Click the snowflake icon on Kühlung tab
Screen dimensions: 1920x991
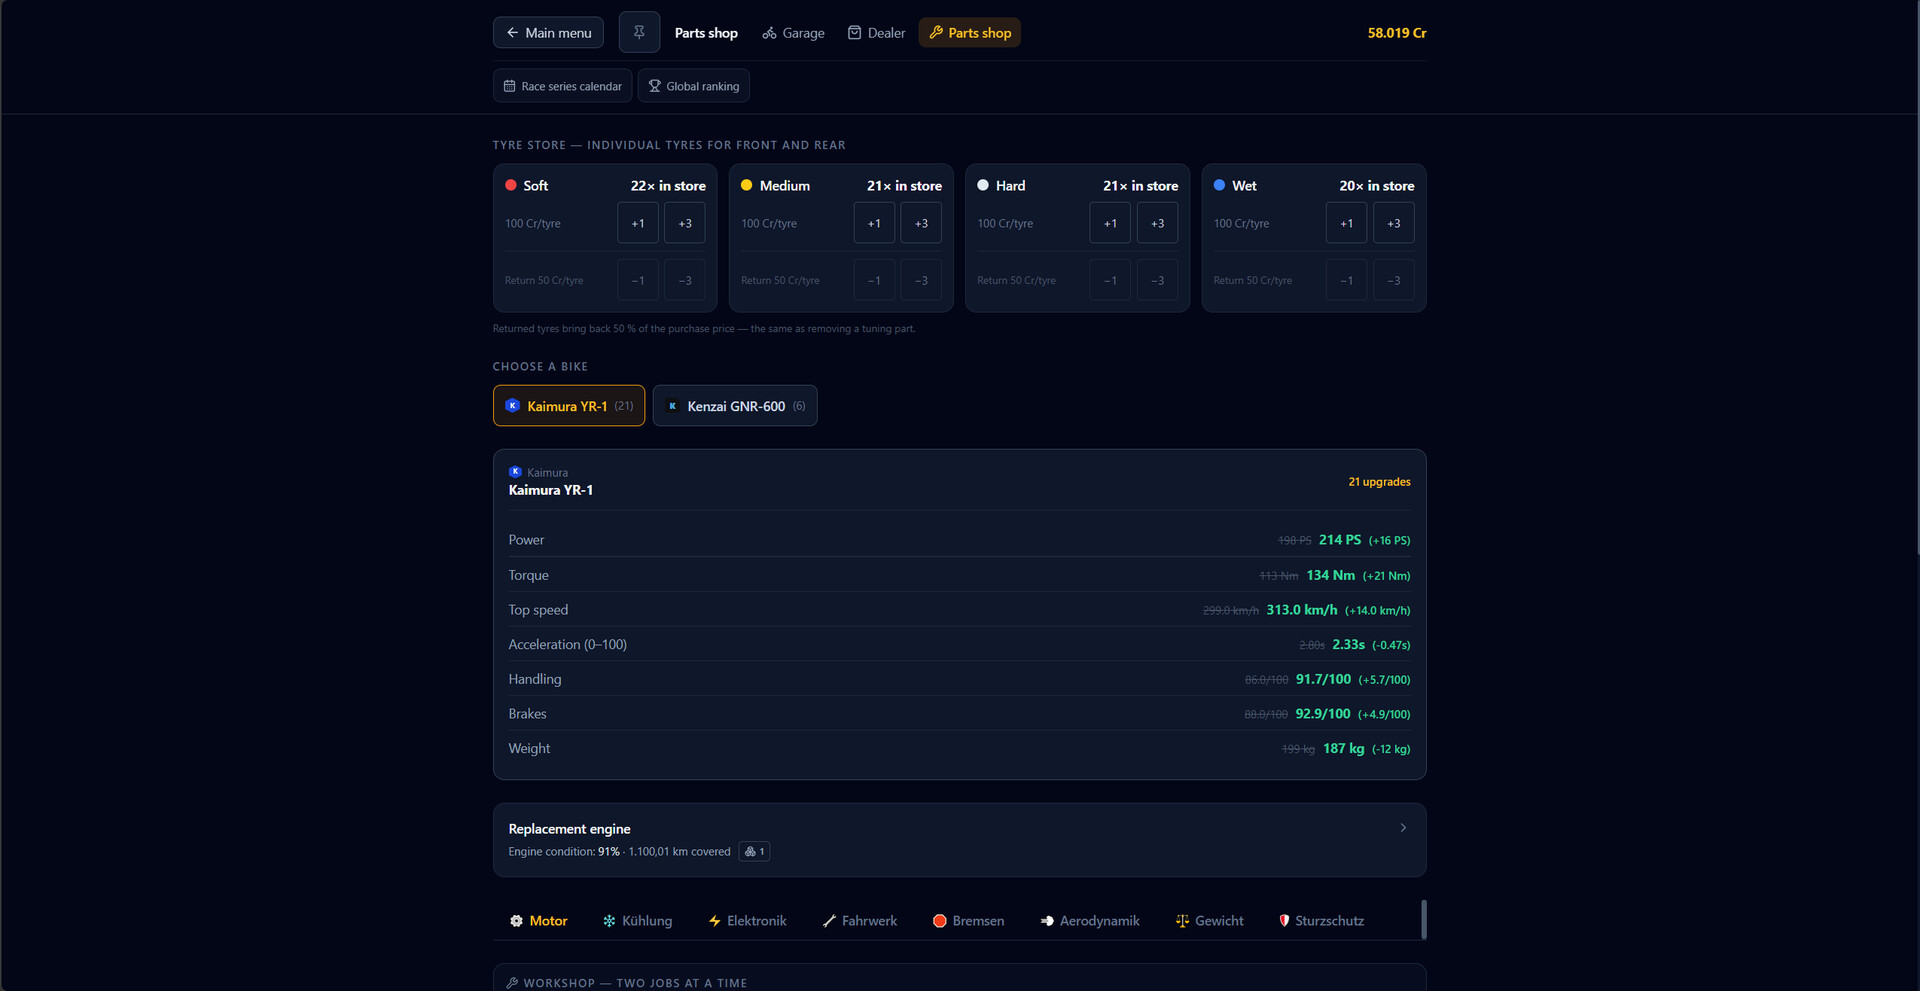tap(609, 921)
